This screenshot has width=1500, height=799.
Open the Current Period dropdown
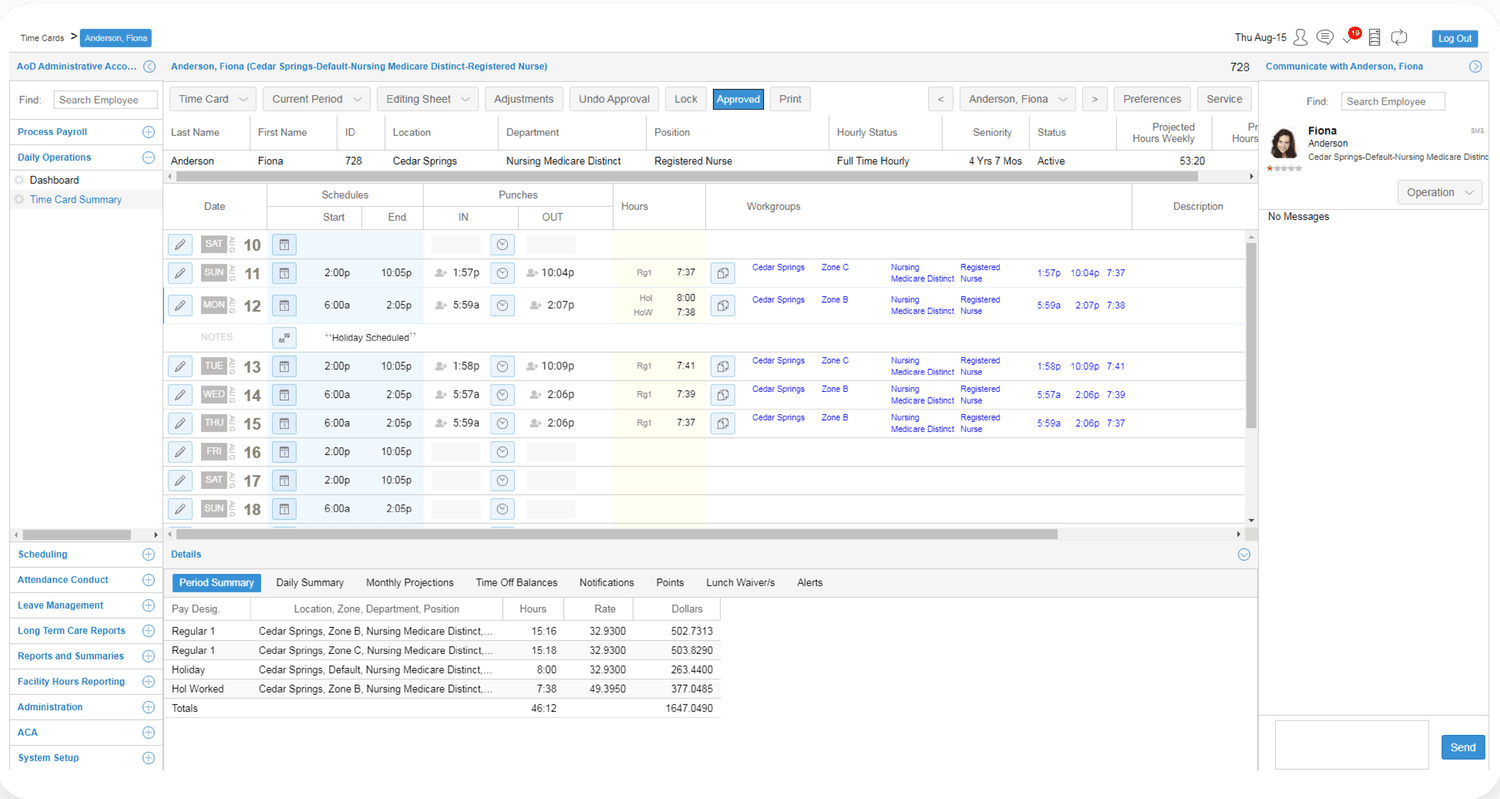pos(317,99)
